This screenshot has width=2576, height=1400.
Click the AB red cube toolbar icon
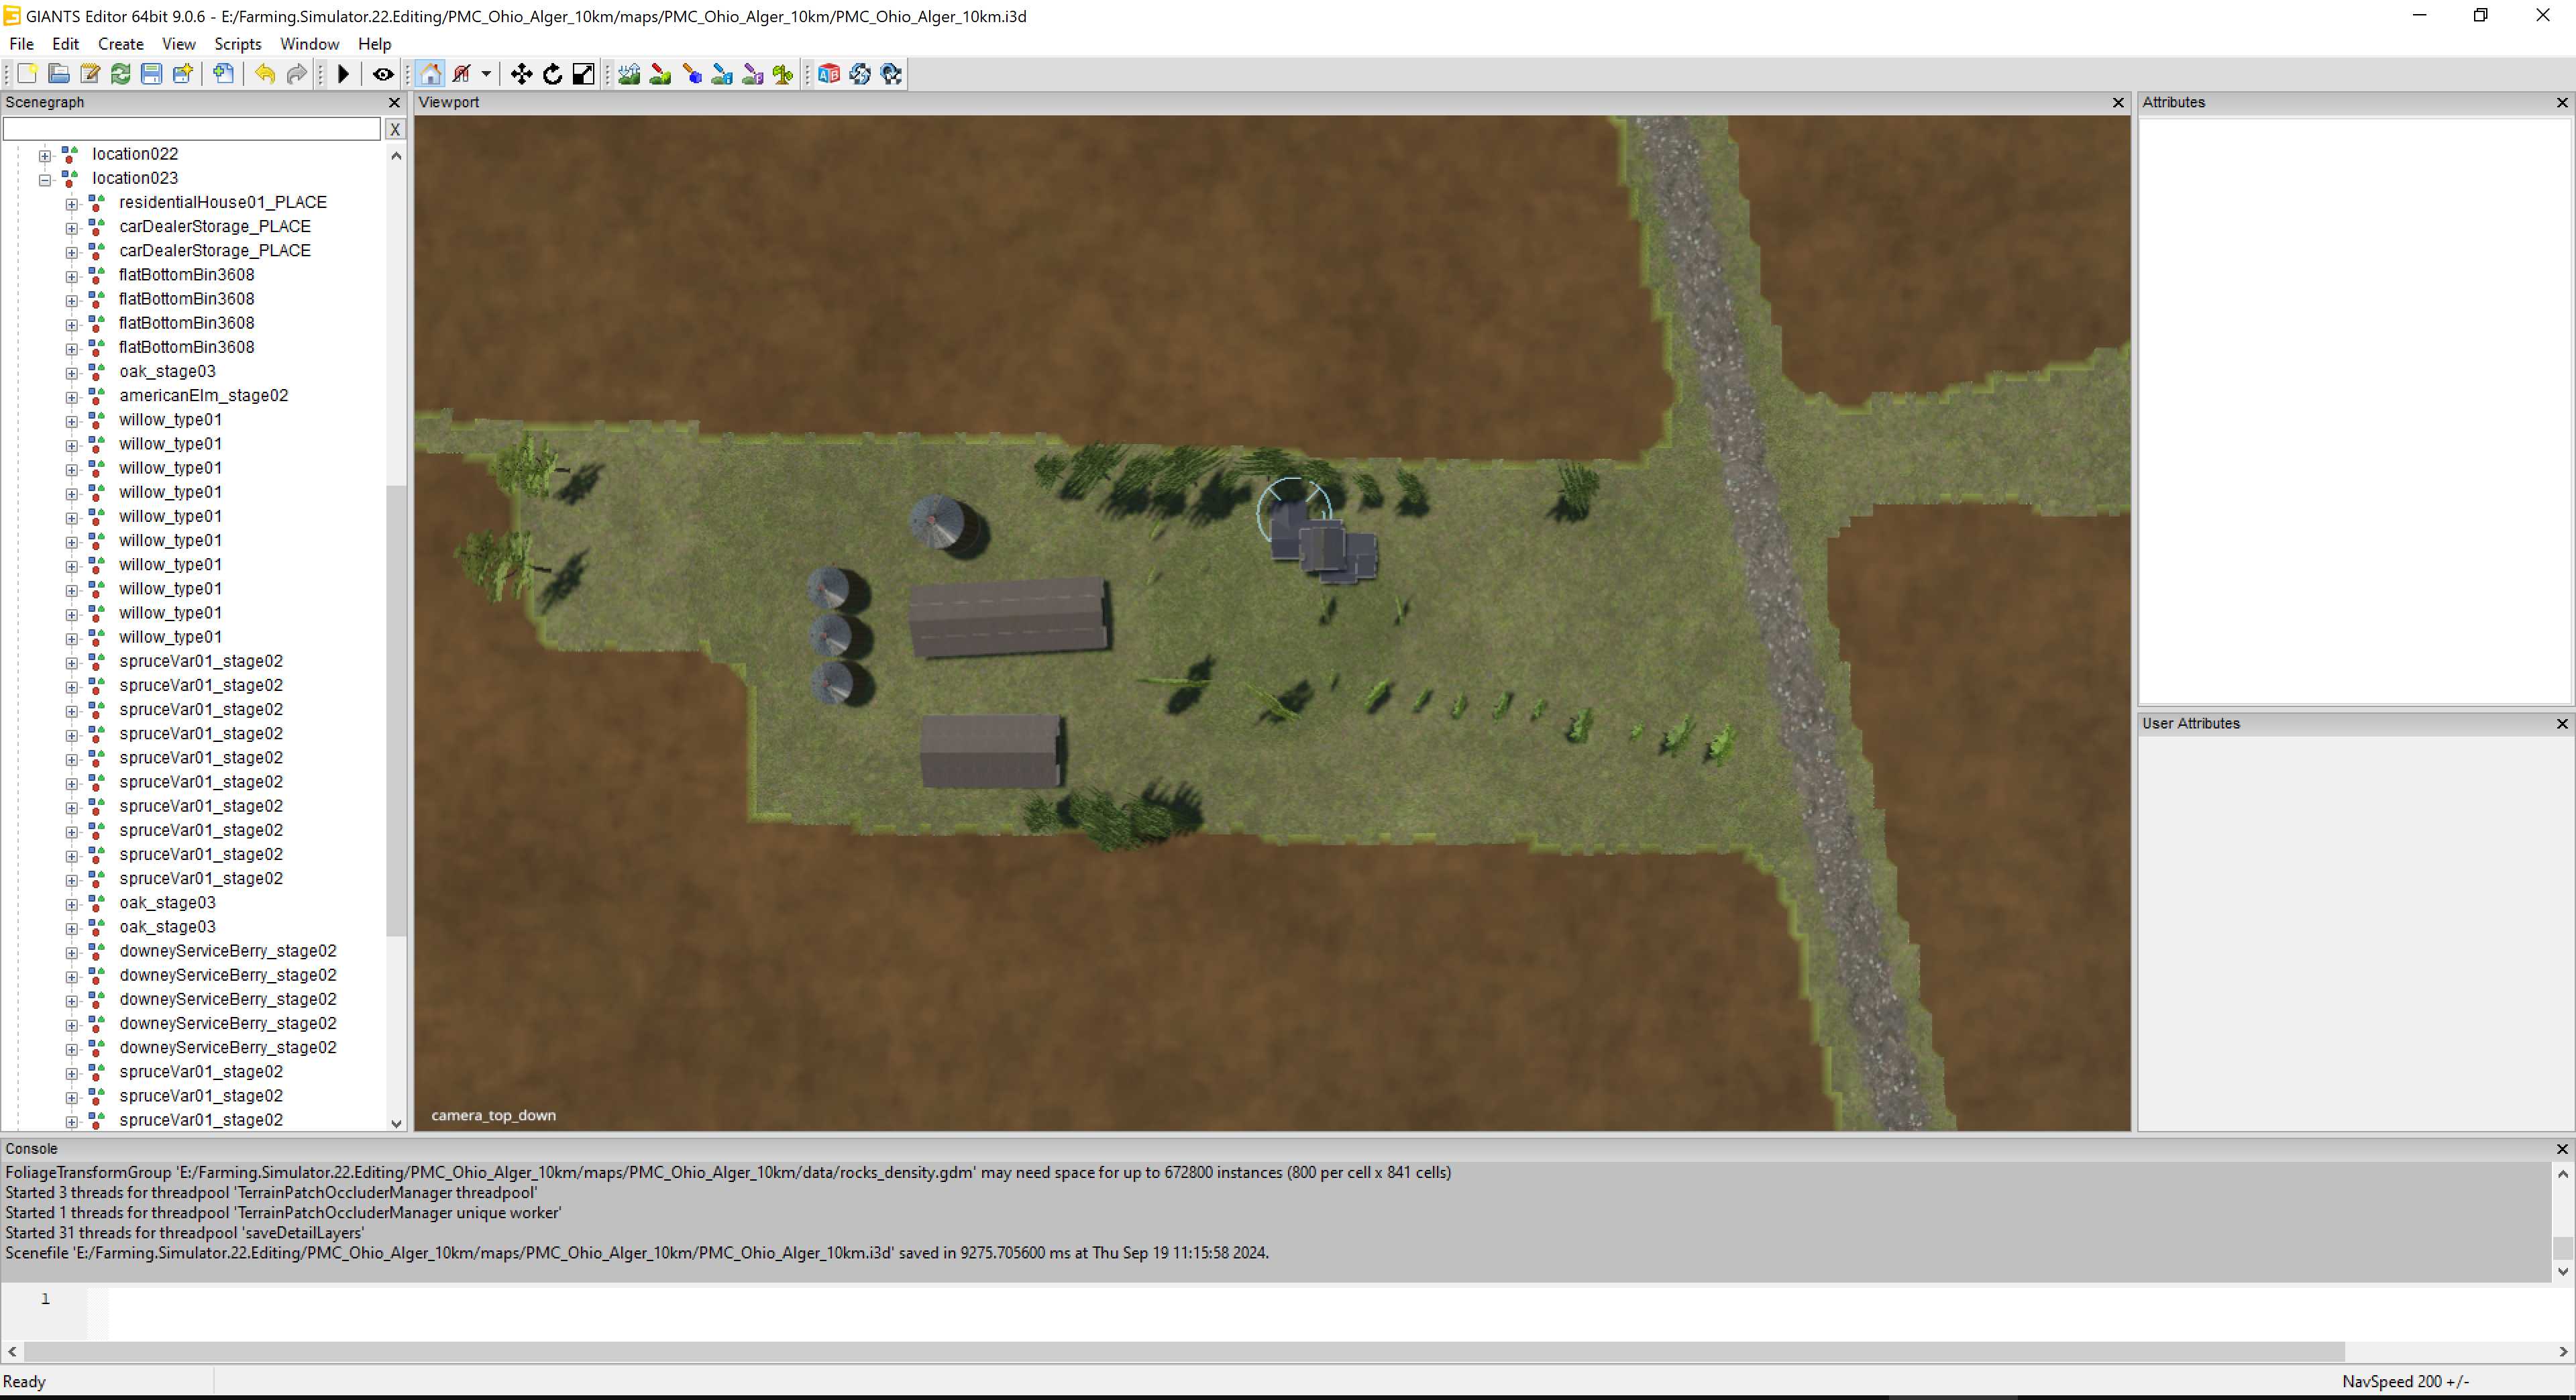tap(829, 74)
